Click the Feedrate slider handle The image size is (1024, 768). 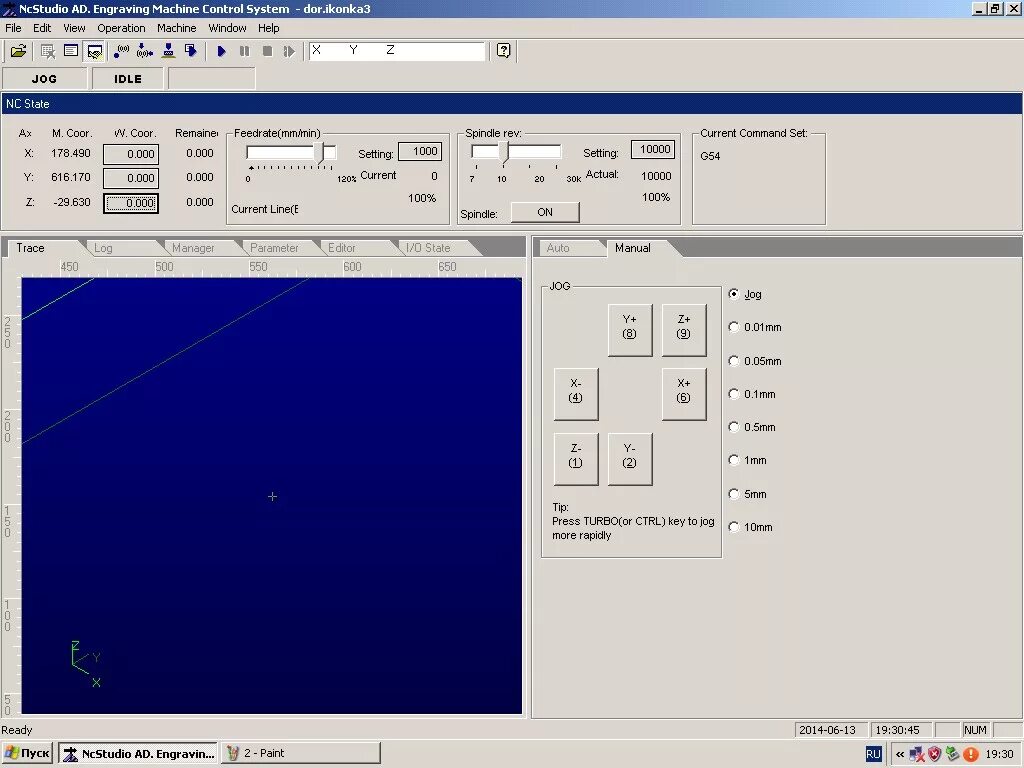pos(319,153)
